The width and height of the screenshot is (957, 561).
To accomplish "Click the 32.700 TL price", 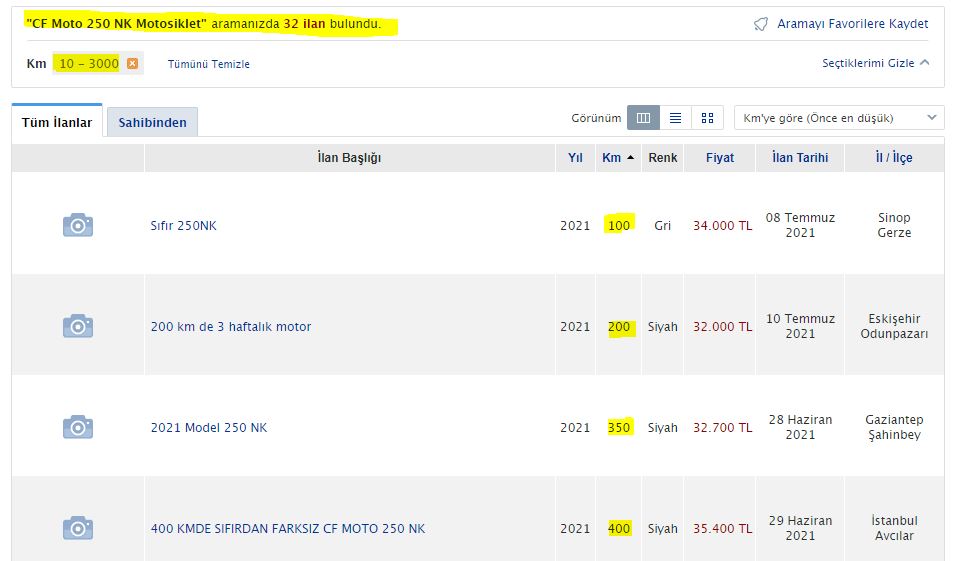I will [x=722, y=427].
